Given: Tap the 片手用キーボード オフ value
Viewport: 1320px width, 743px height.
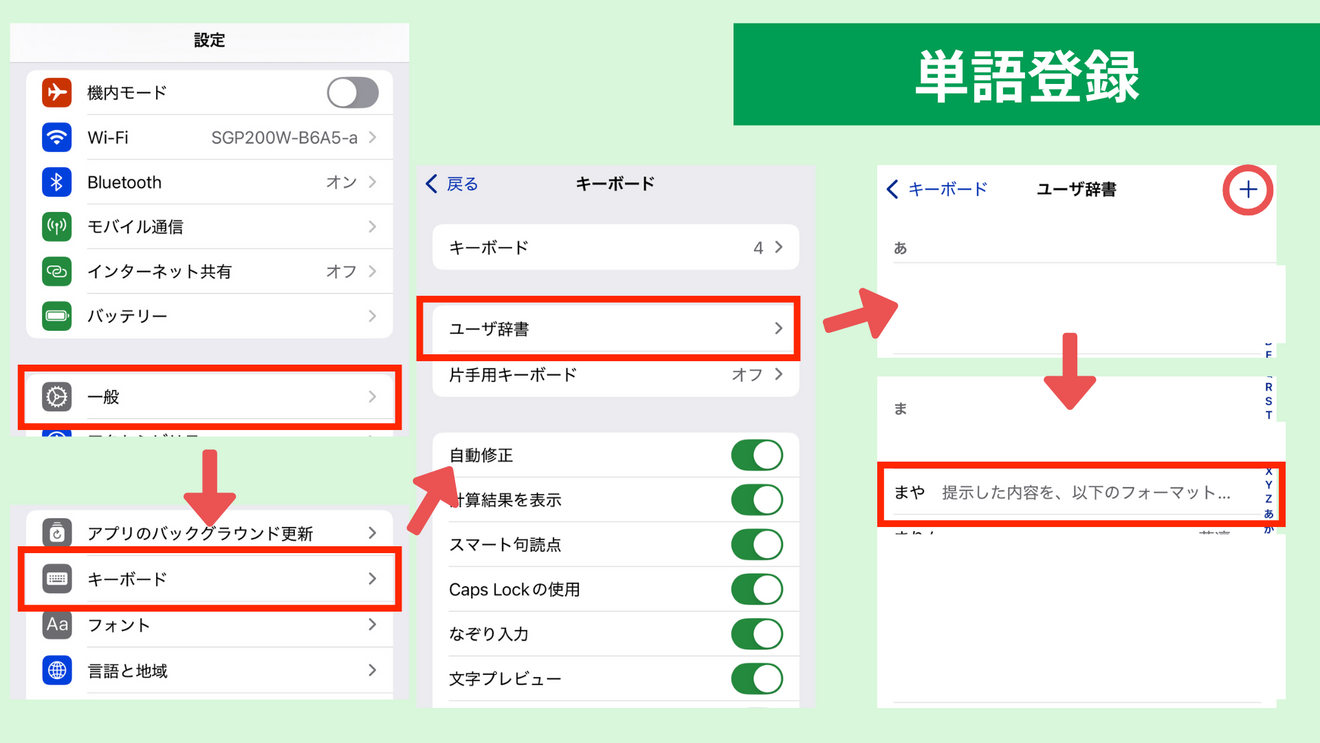Looking at the screenshot, I should point(747,374).
